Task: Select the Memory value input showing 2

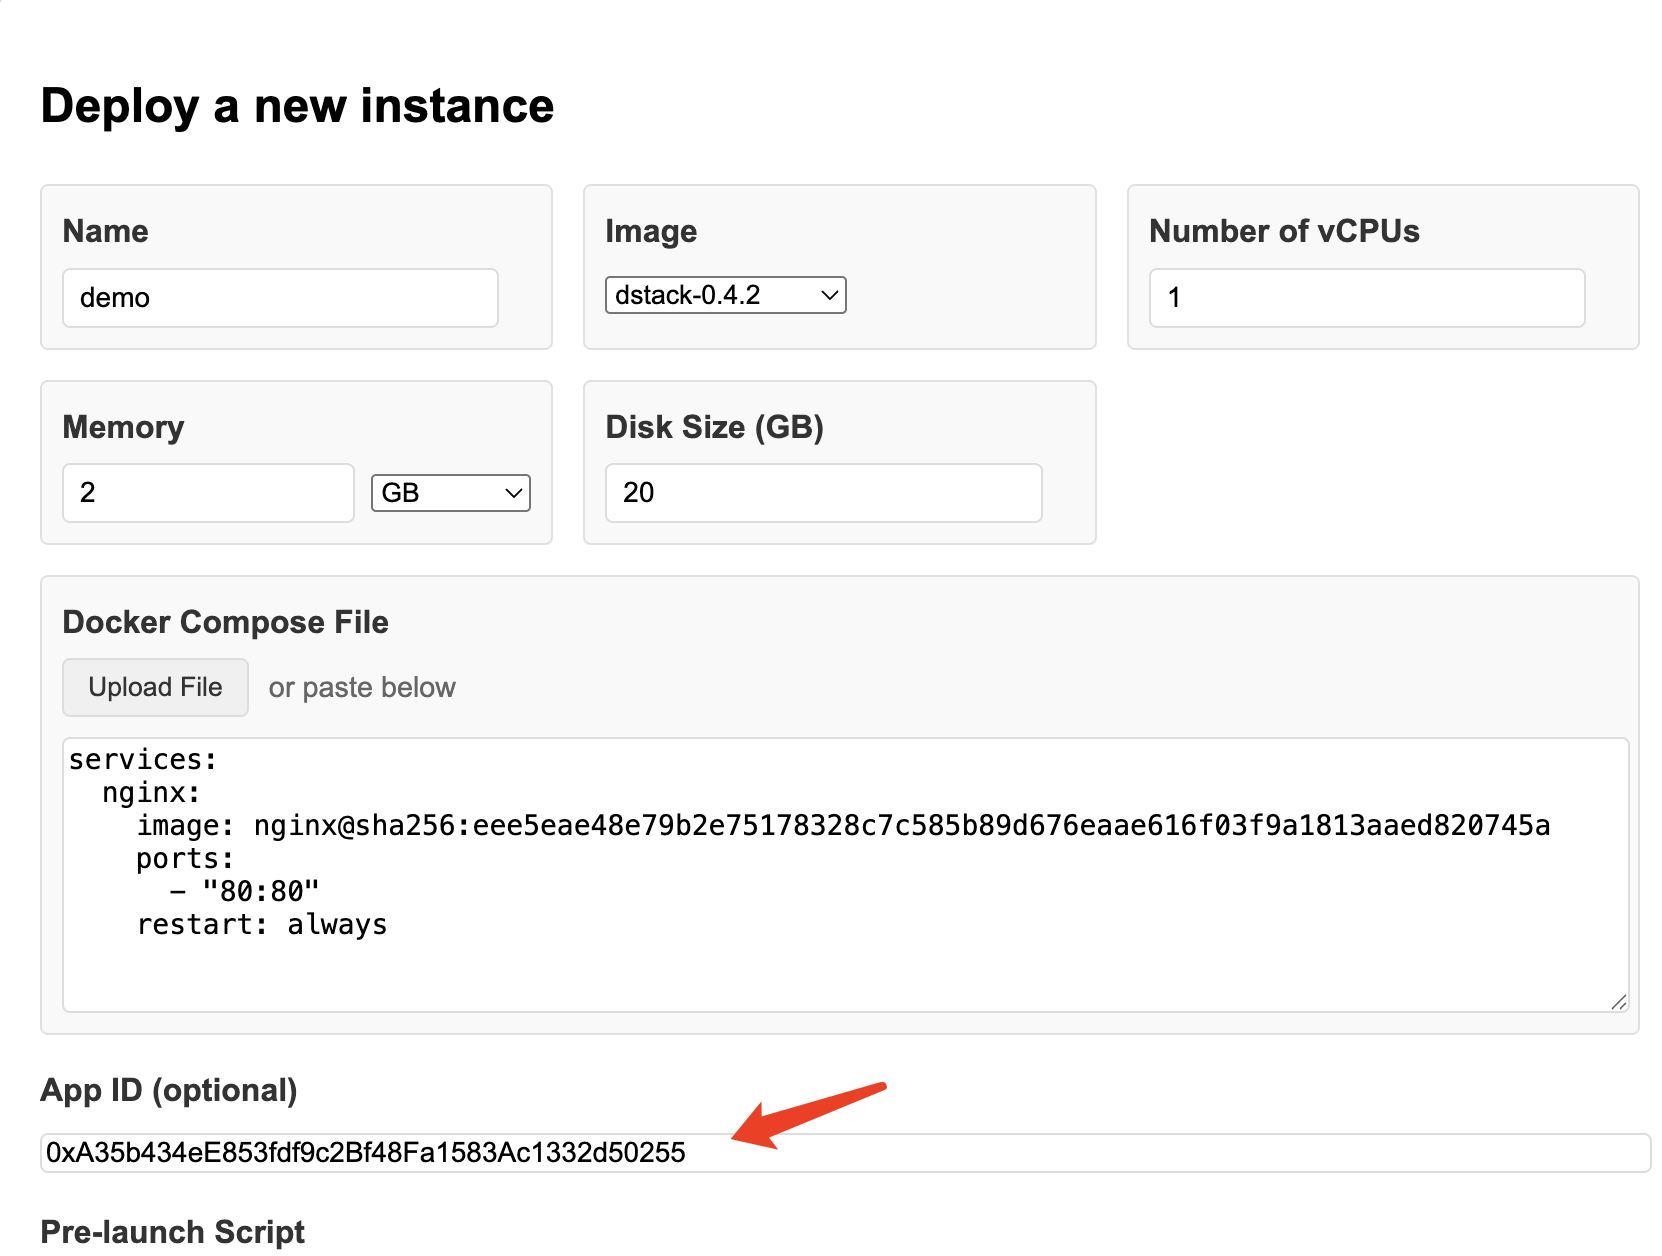Action: coord(207,492)
